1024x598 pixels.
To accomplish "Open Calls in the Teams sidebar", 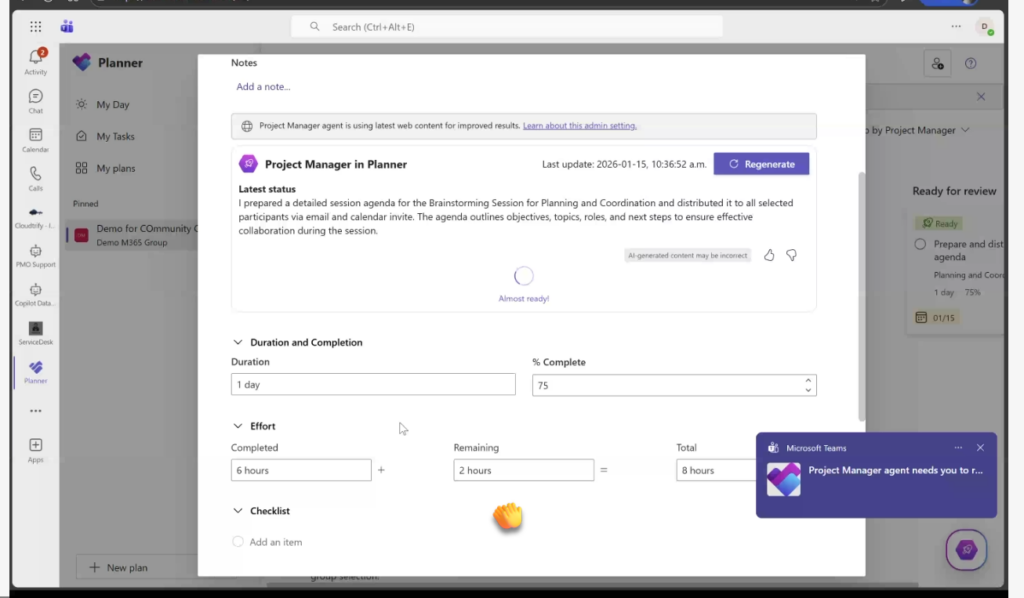I will [35, 178].
